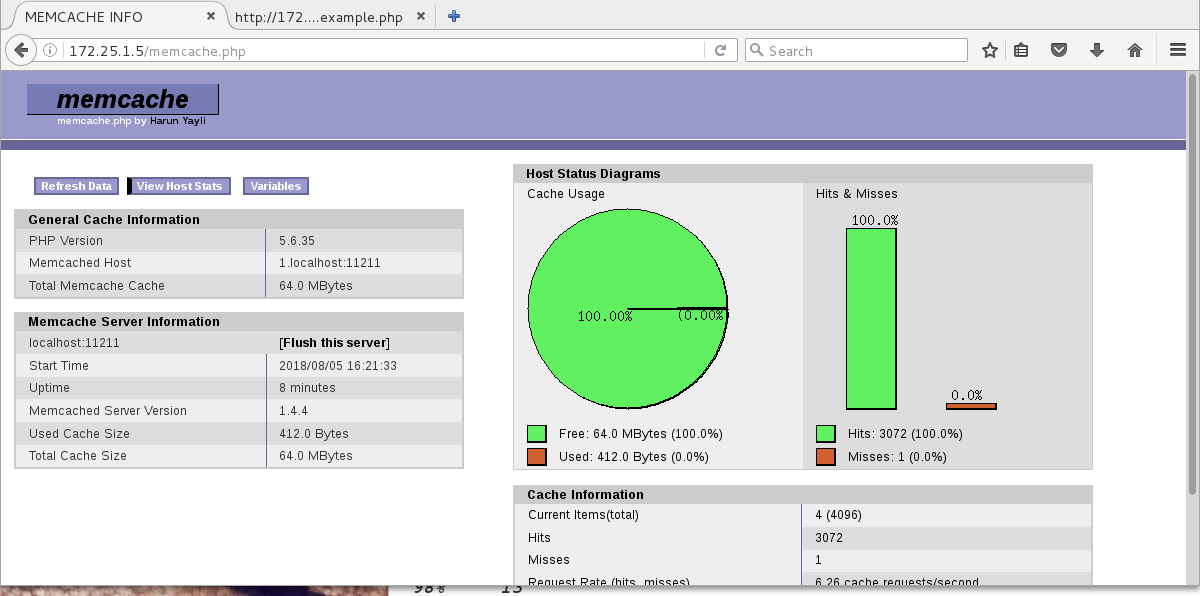Click the Start Time value 2018/08/05 16:21:33

pyautogui.click(x=338, y=366)
